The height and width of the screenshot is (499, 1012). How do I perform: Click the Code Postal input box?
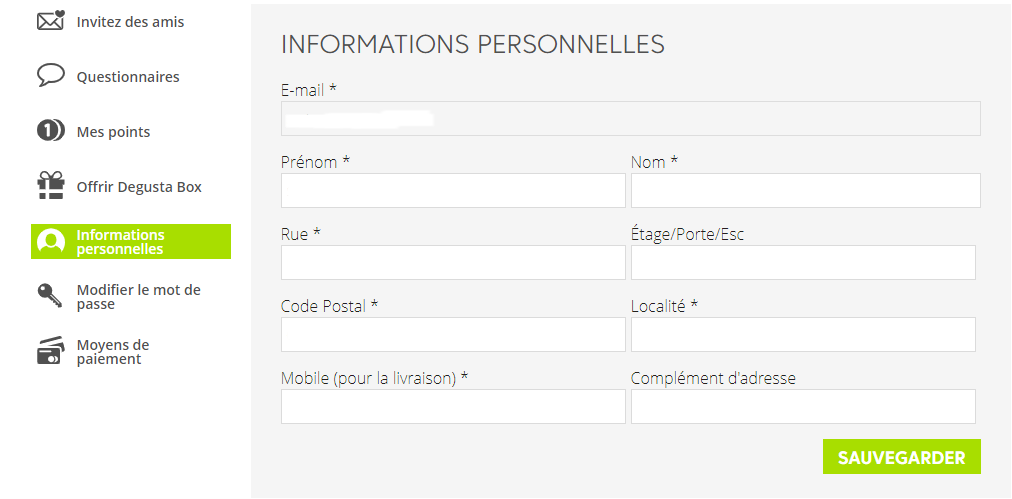(x=453, y=335)
